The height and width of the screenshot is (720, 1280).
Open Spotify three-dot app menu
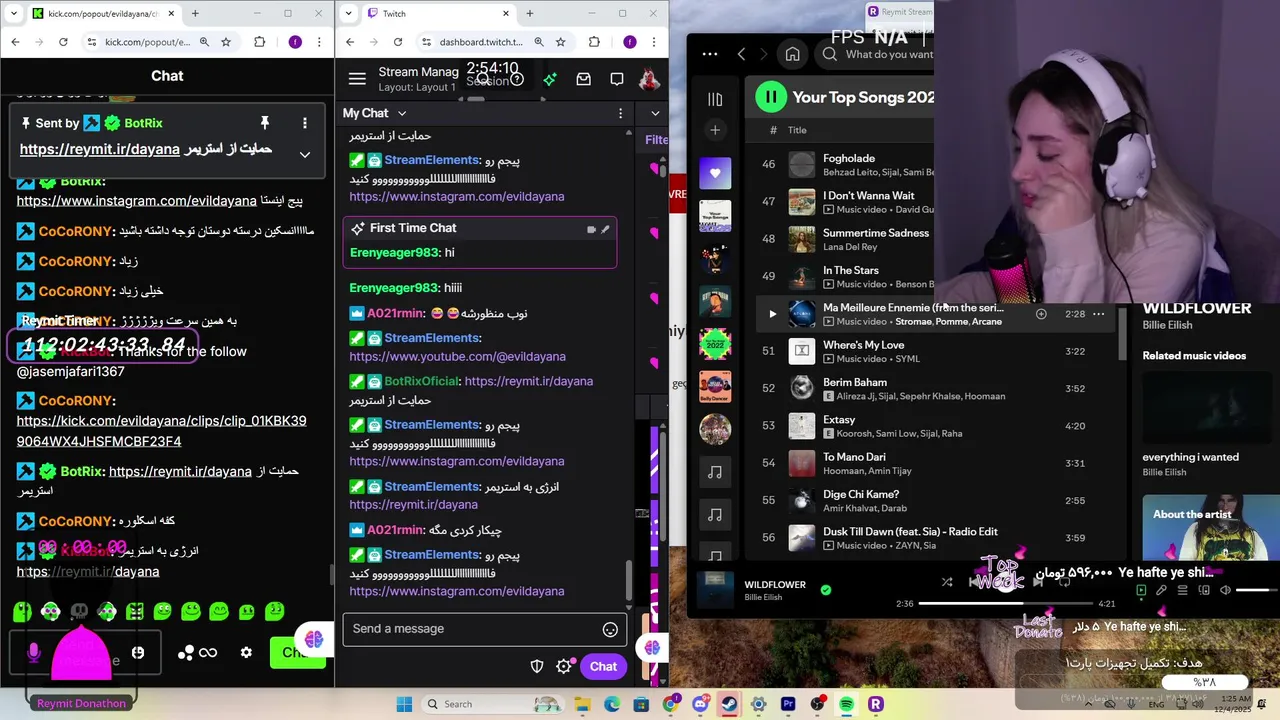coord(710,54)
